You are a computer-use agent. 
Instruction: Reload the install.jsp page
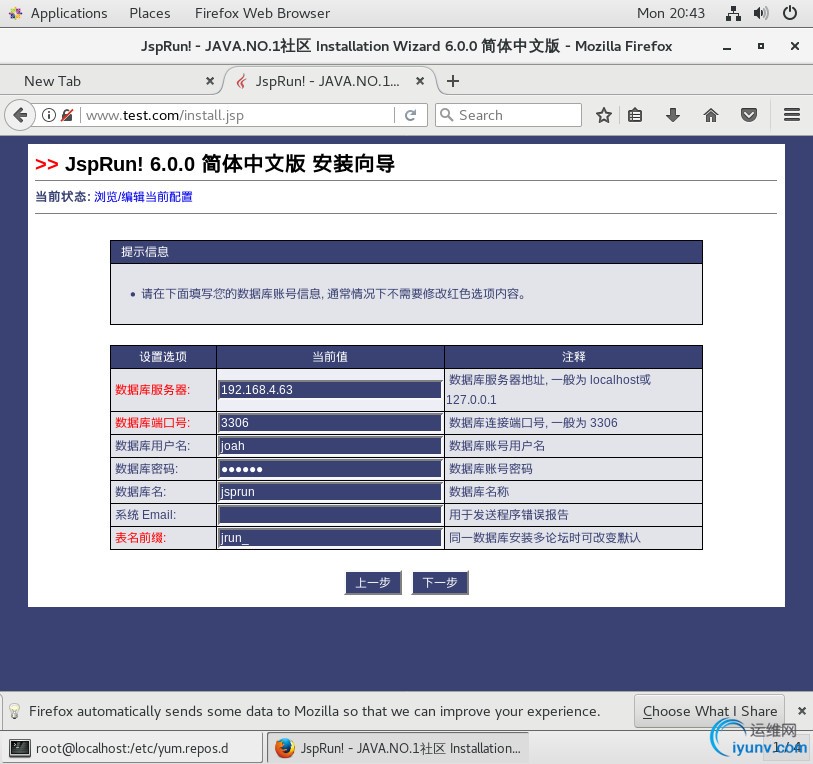tap(410, 115)
